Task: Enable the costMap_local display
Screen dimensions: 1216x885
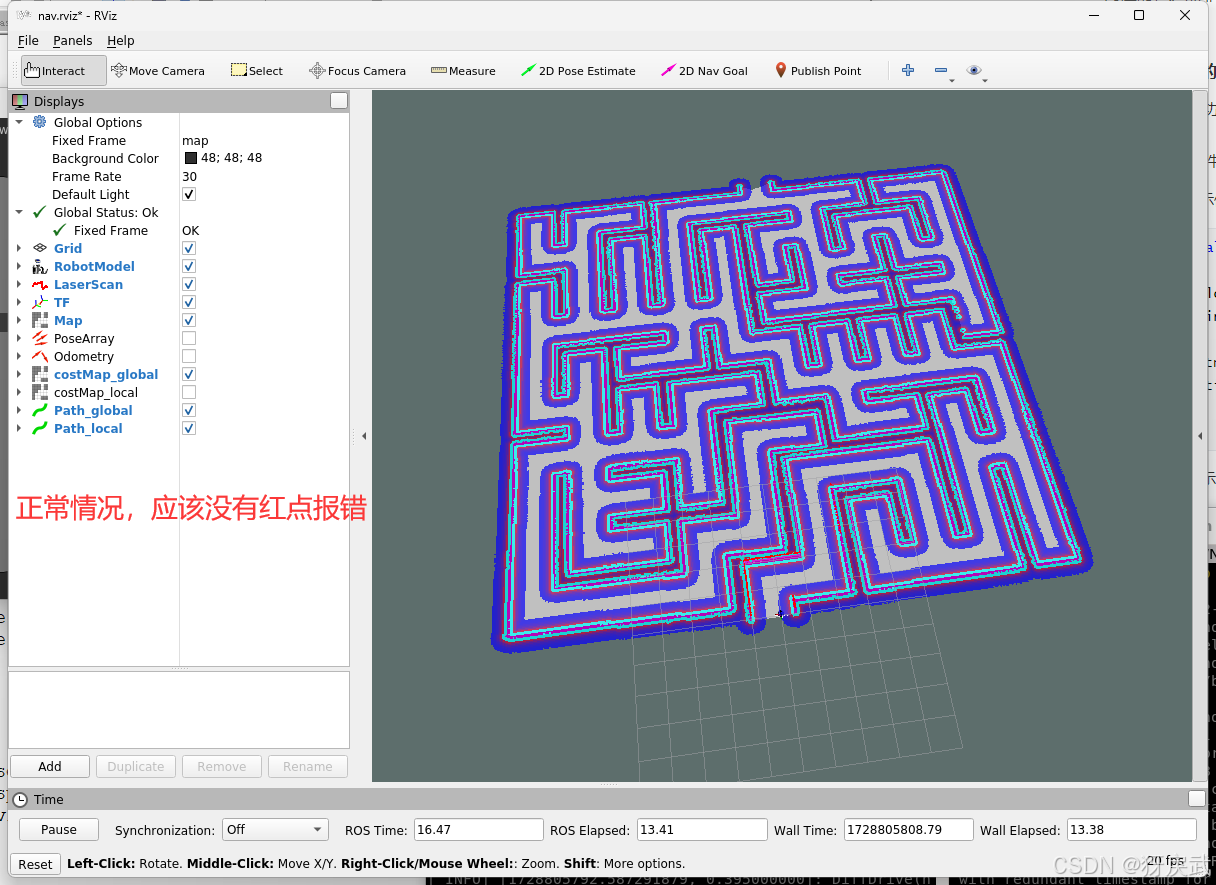Action: pyautogui.click(x=188, y=391)
